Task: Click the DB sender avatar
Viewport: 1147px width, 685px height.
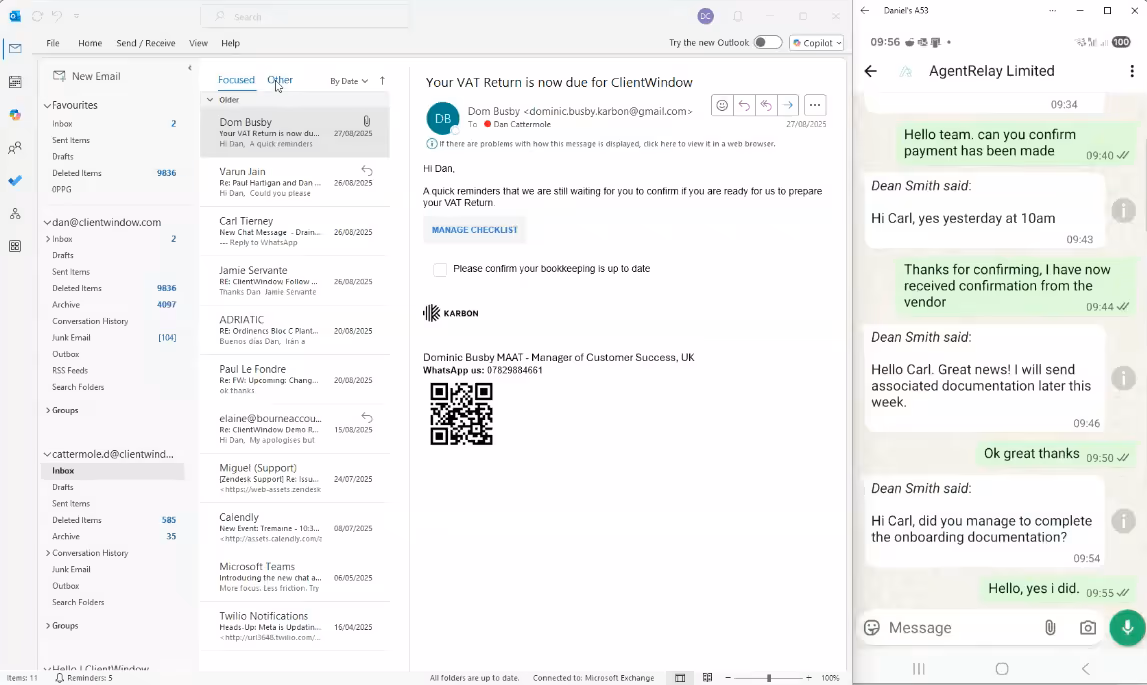Action: pos(443,119)
